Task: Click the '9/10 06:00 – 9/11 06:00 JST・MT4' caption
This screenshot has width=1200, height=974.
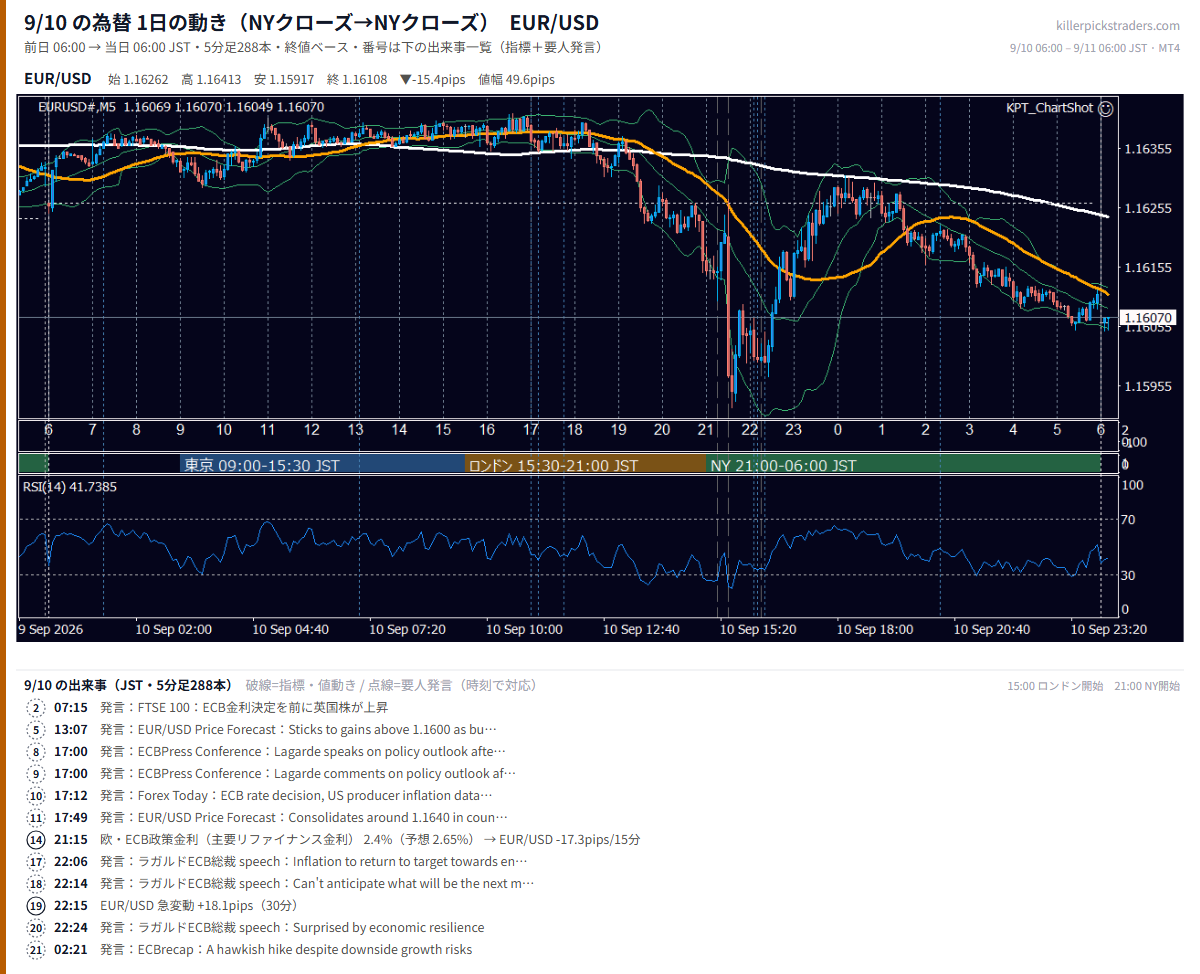Action: tap(1095, 48)
